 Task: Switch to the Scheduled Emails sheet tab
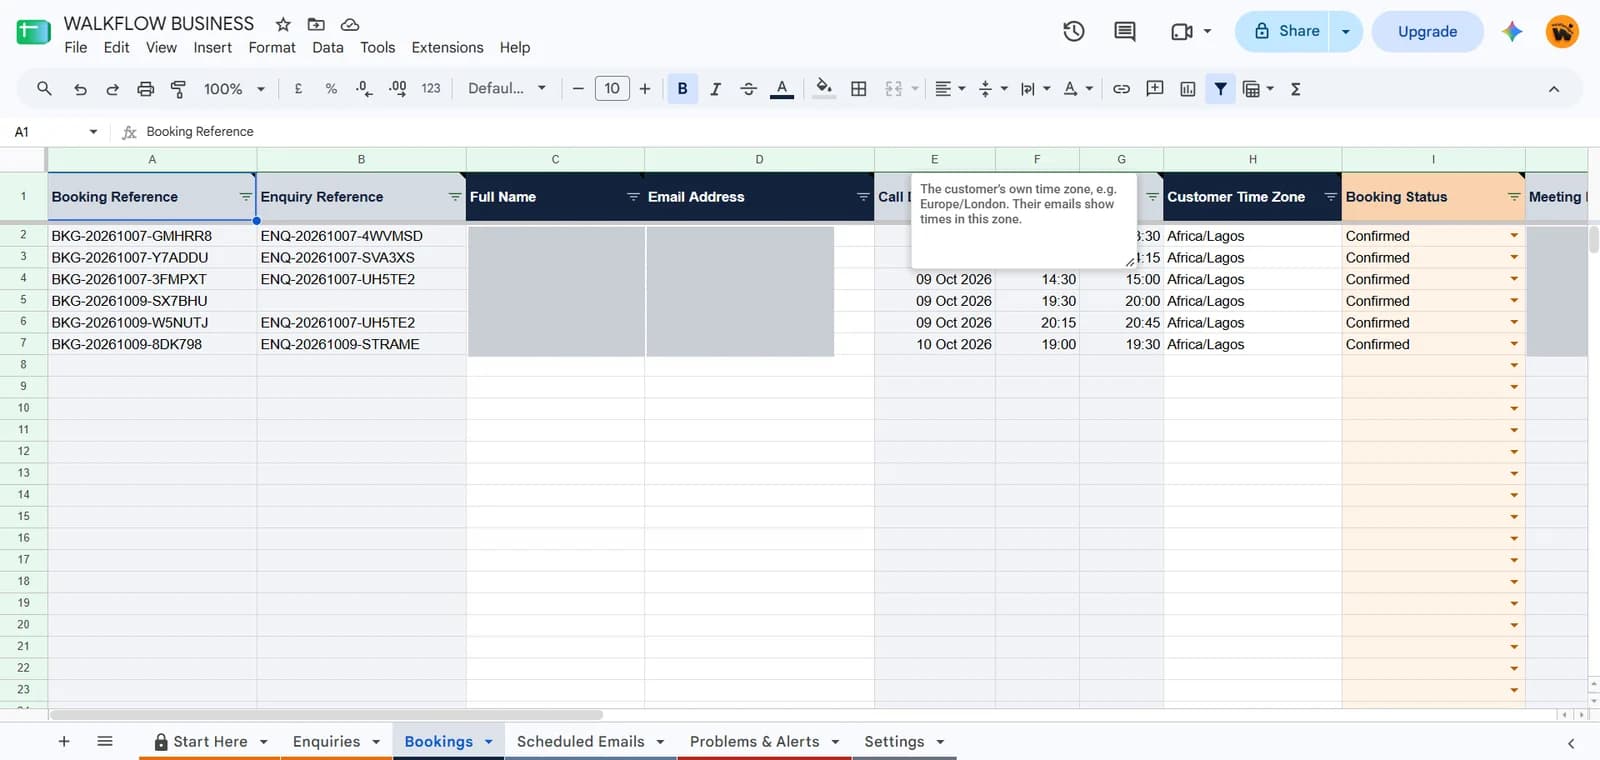pyautogui.click(x=590, y=741)
